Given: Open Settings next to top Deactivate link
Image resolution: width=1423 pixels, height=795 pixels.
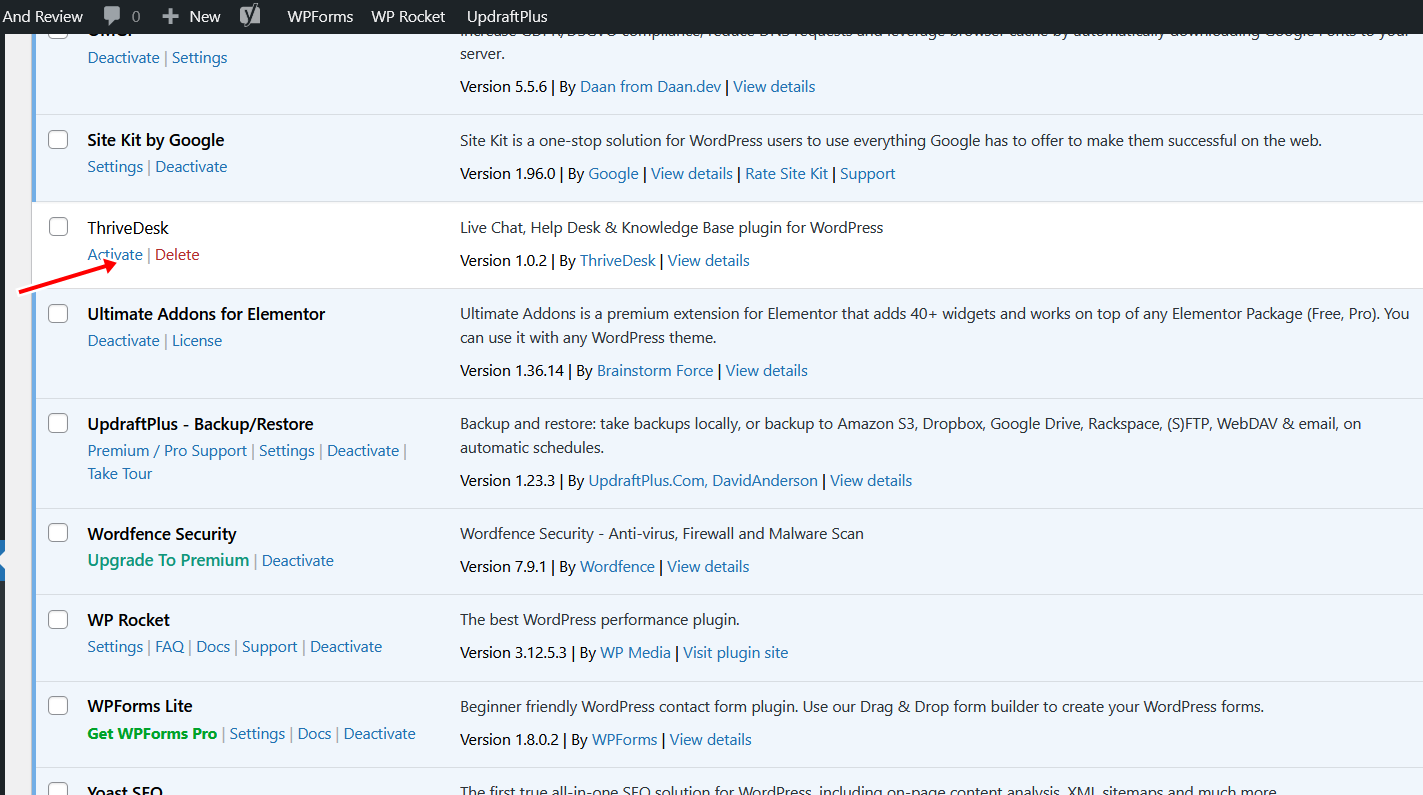Looking at the screenshot, I should (x=200, y=58).
